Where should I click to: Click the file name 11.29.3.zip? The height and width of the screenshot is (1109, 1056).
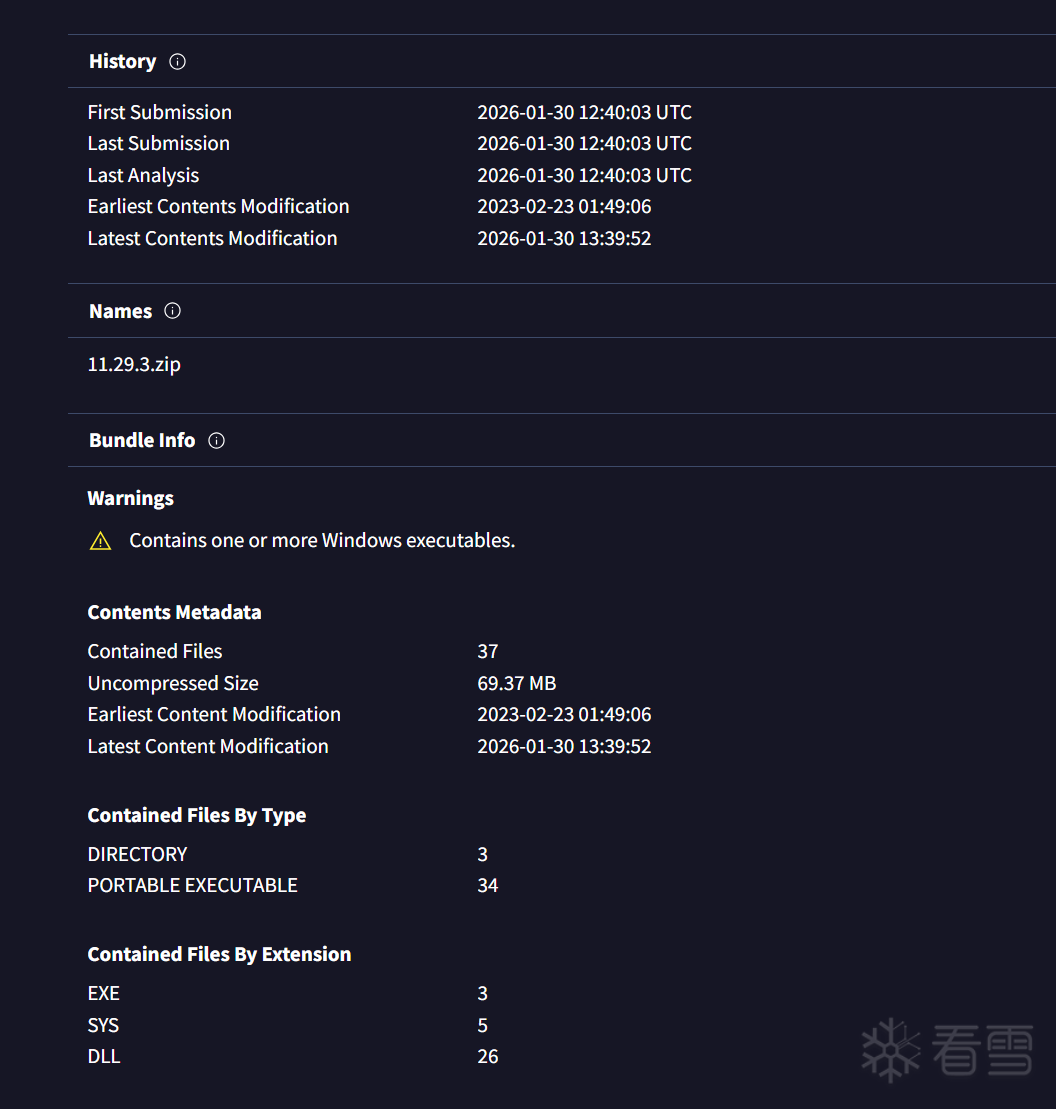pyautogui.click(x=134, y=364)
